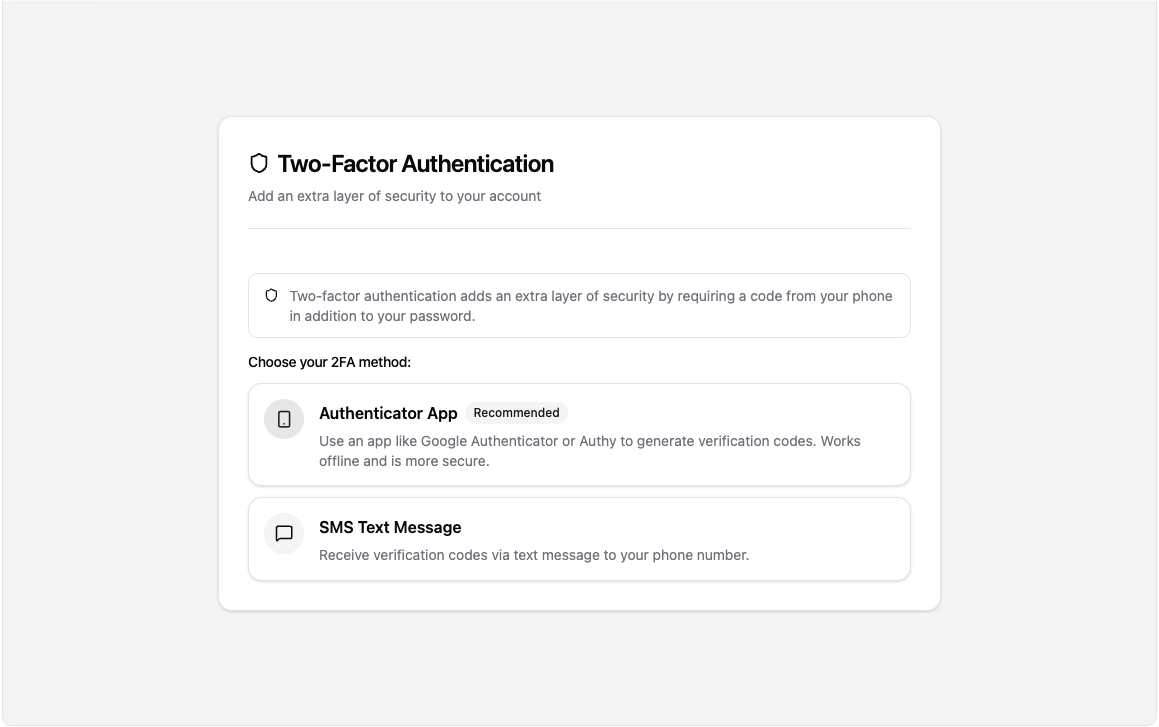Click the shield icon beside the page title
Screen dimensions: 1159x727
[x=259, y=164]
